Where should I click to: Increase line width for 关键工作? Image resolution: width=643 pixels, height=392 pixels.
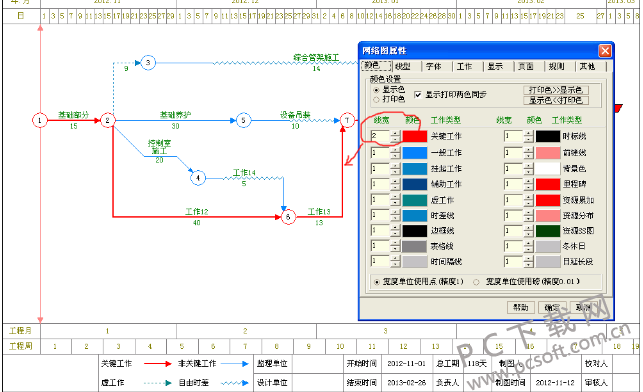coord(395,133)
